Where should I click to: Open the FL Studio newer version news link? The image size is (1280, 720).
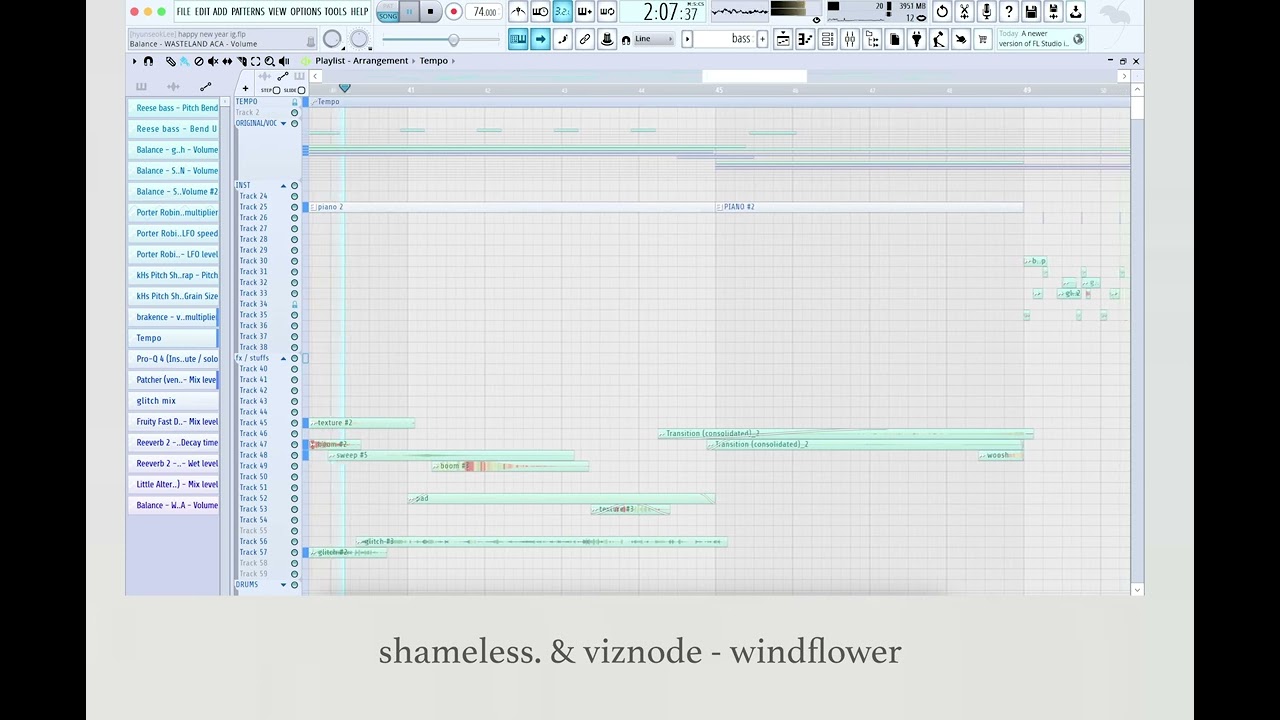tap(1040, 39)
